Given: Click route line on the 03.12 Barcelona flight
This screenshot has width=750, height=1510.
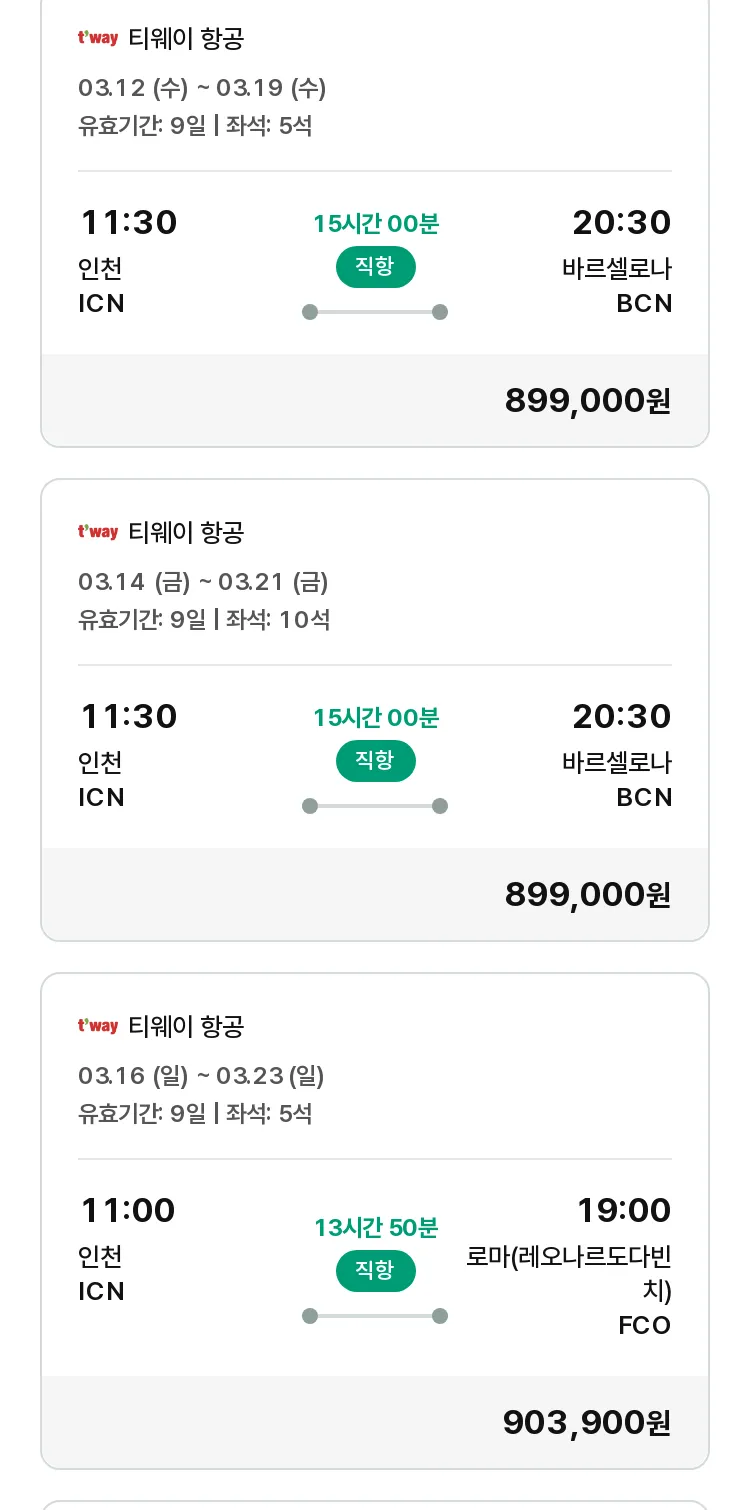Looking at the screenshot, I should 375,312.
